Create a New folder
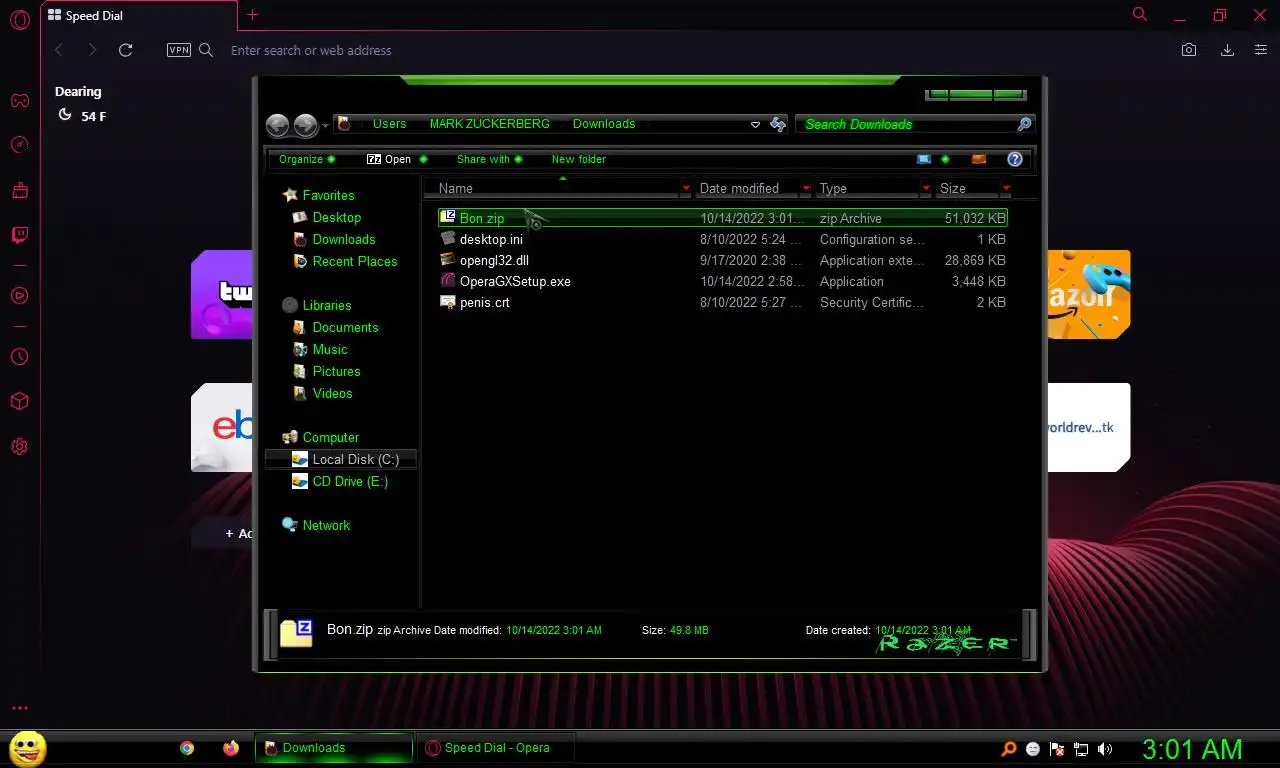The width and height of the screenshot is (1280, 768). click(x=578, y=159)
